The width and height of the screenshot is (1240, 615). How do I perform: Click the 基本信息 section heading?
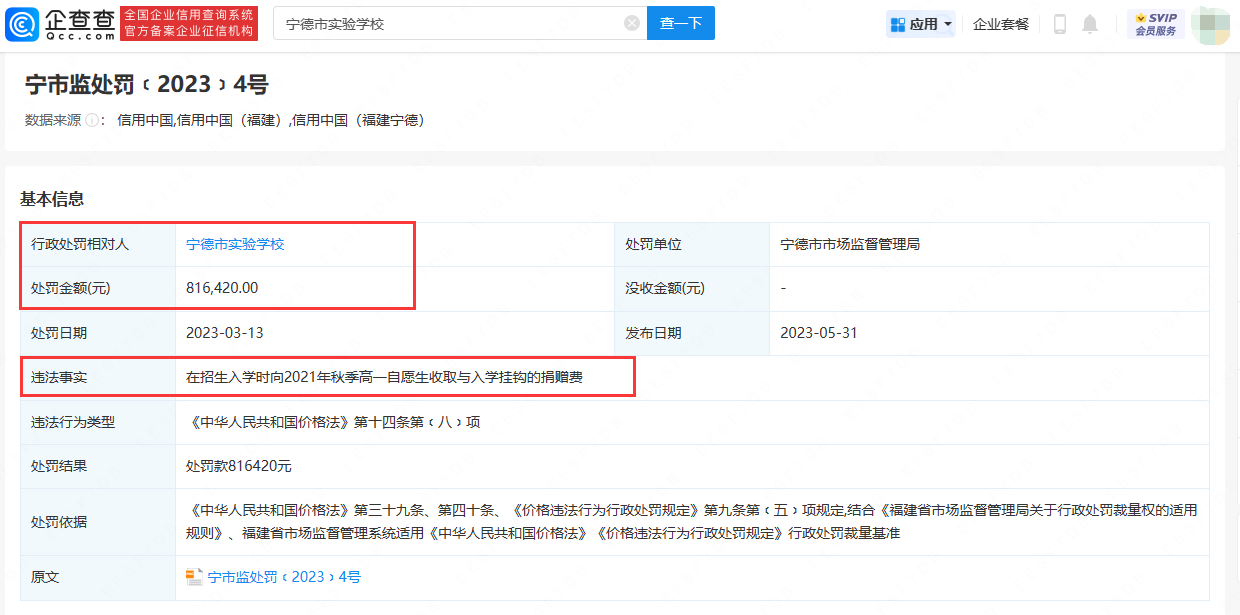[52, 199]
